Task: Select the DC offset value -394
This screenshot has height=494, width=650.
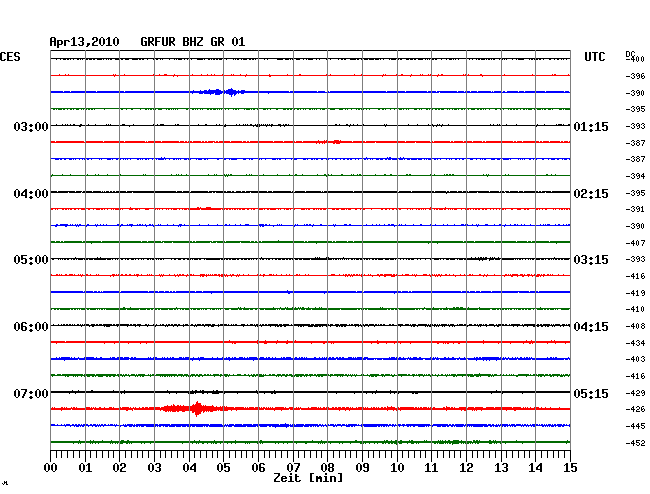Action: (635, 176)
